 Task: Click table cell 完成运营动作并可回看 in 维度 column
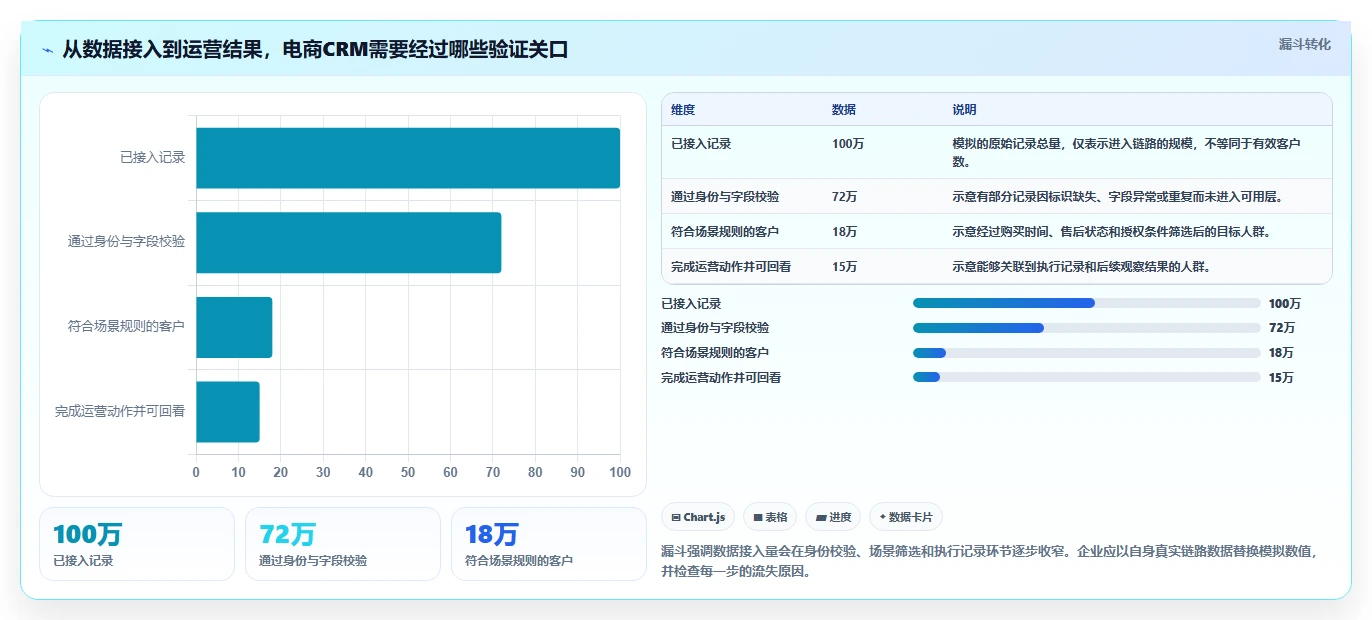[x=731, y=267]
